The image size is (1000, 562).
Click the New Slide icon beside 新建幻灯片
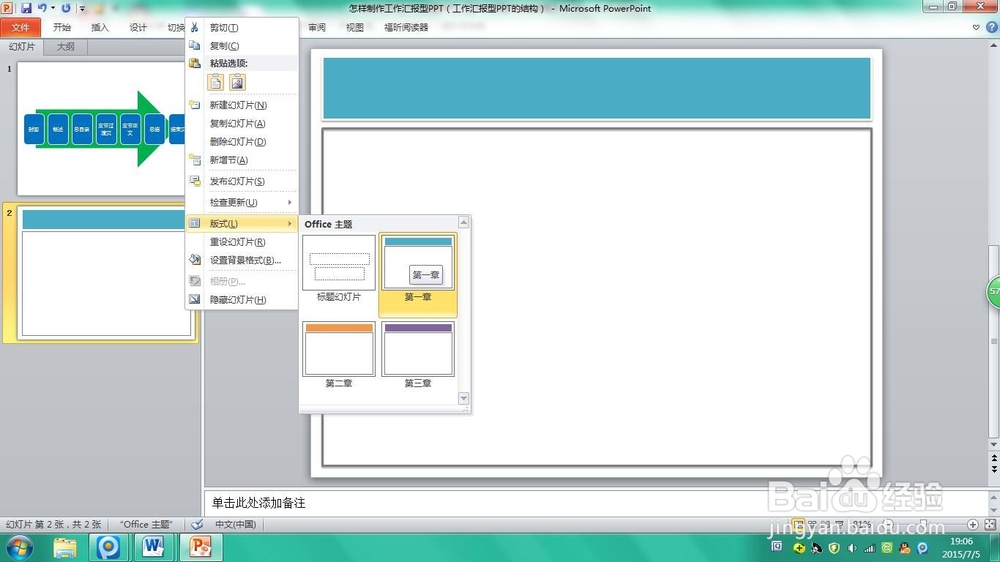coord(195,105)
